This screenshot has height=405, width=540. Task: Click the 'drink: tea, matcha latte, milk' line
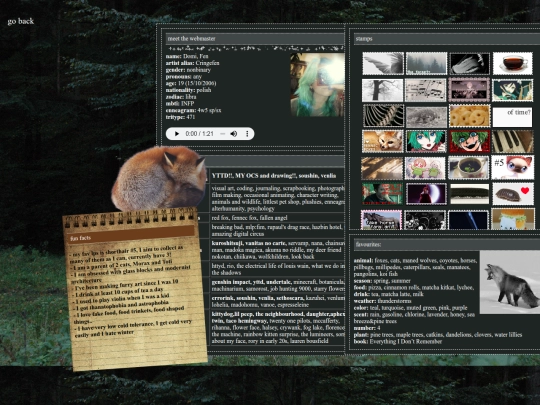[389, 294]
